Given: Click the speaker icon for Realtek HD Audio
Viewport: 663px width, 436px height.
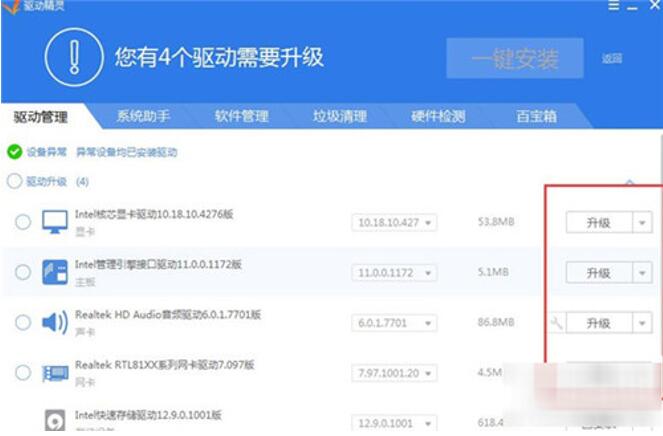Looking at the screenshot, I should pyautogui.click(x=55, y=322).
